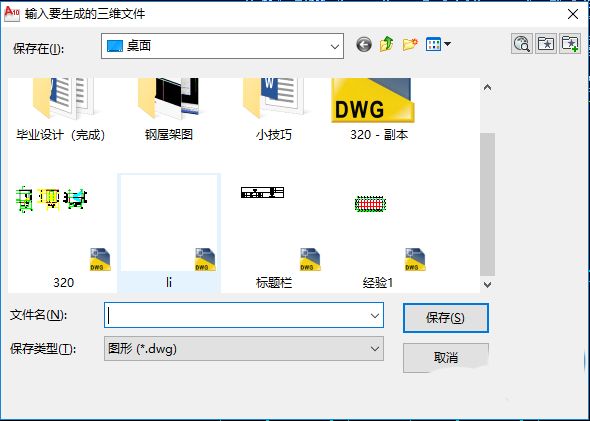Click the DWG badge of 标题栏
Image resolution: width=590 pixels, height=421 pixels.
pos(310,260)
